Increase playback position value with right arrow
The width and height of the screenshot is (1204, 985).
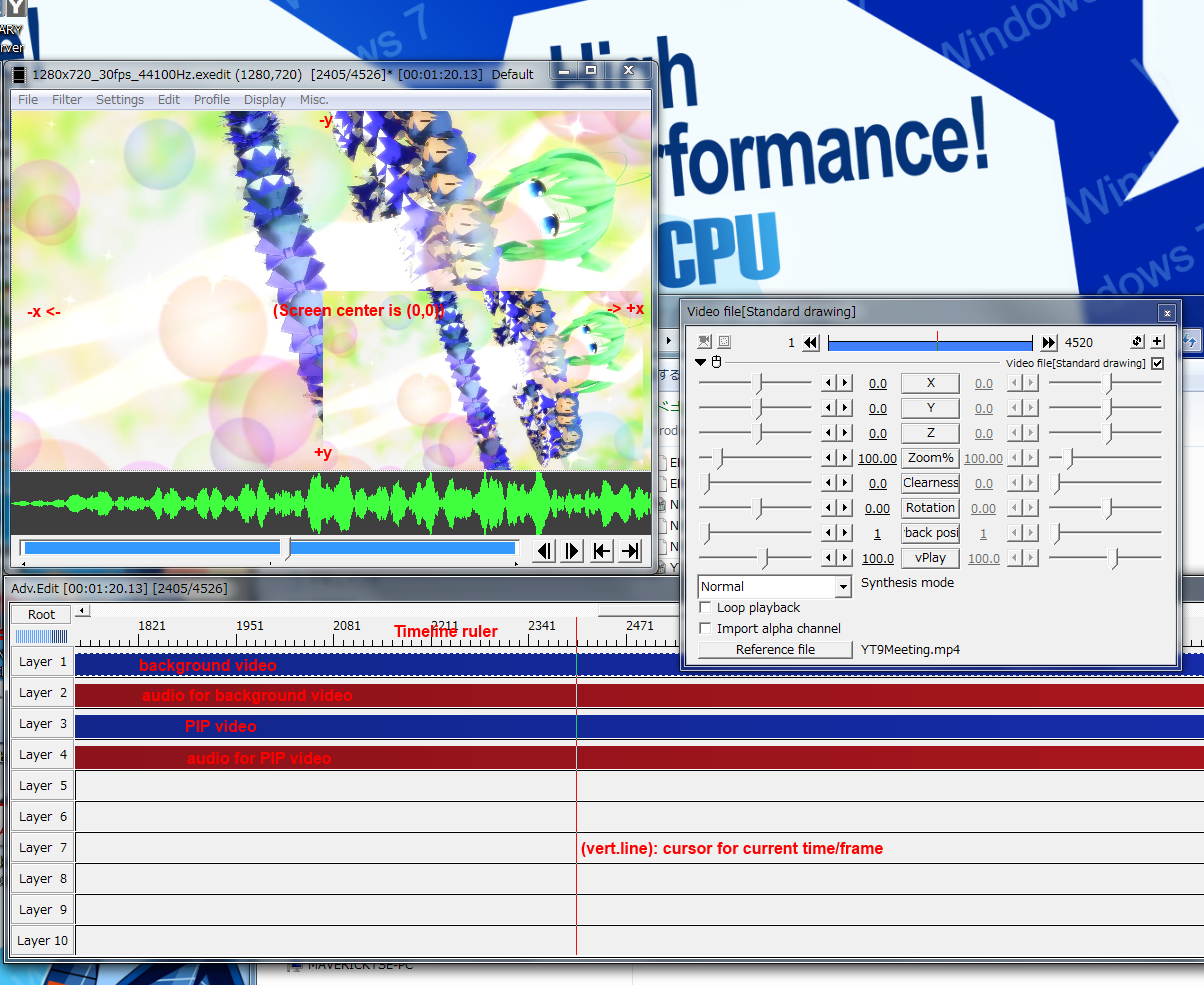point(844,533)
